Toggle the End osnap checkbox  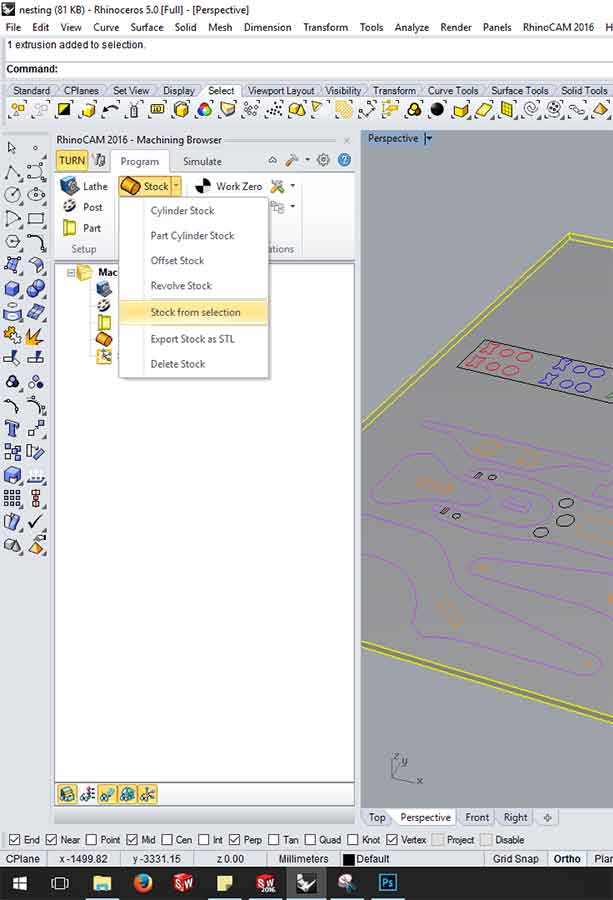(x=15, y=840)
